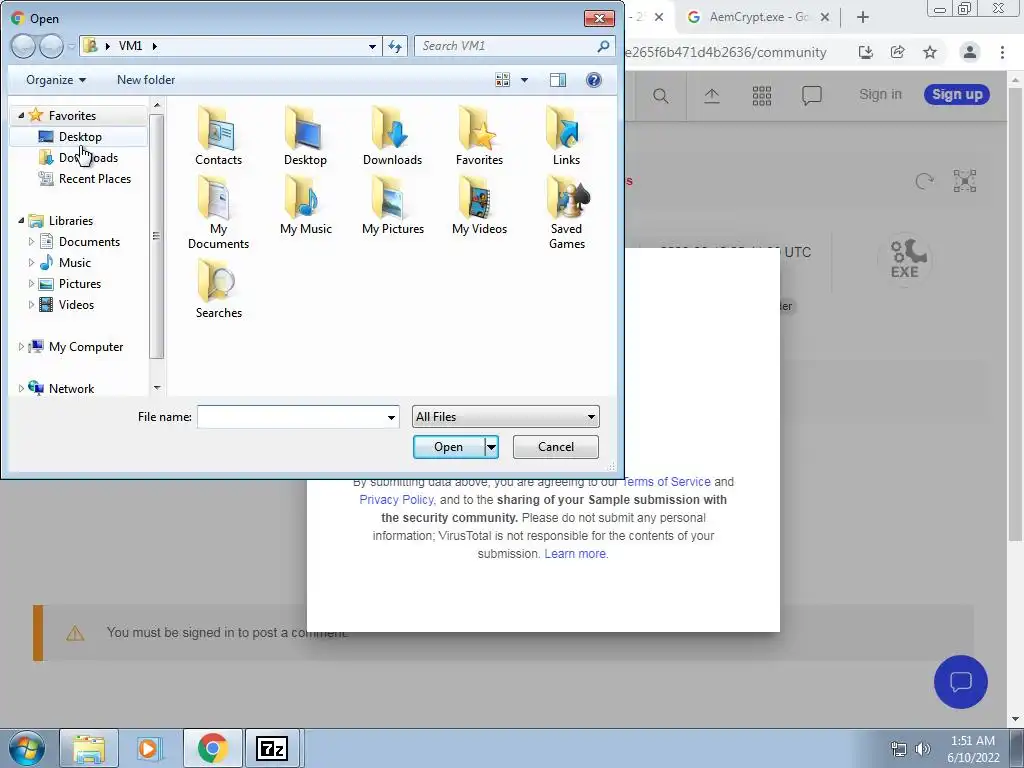This screenshot has width=1024, height=768.
Task: Click the VirusTotal reanalyze circular arrow icon
Action: pyautogui.click(x=924, y=181)
